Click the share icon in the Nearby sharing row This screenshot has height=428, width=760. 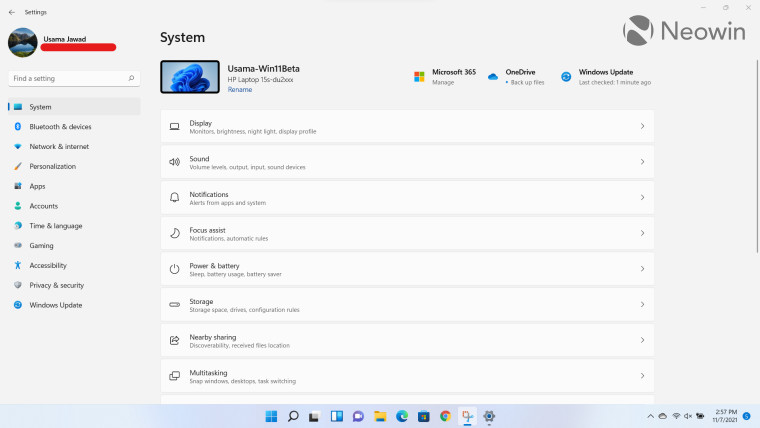point(174,340)
